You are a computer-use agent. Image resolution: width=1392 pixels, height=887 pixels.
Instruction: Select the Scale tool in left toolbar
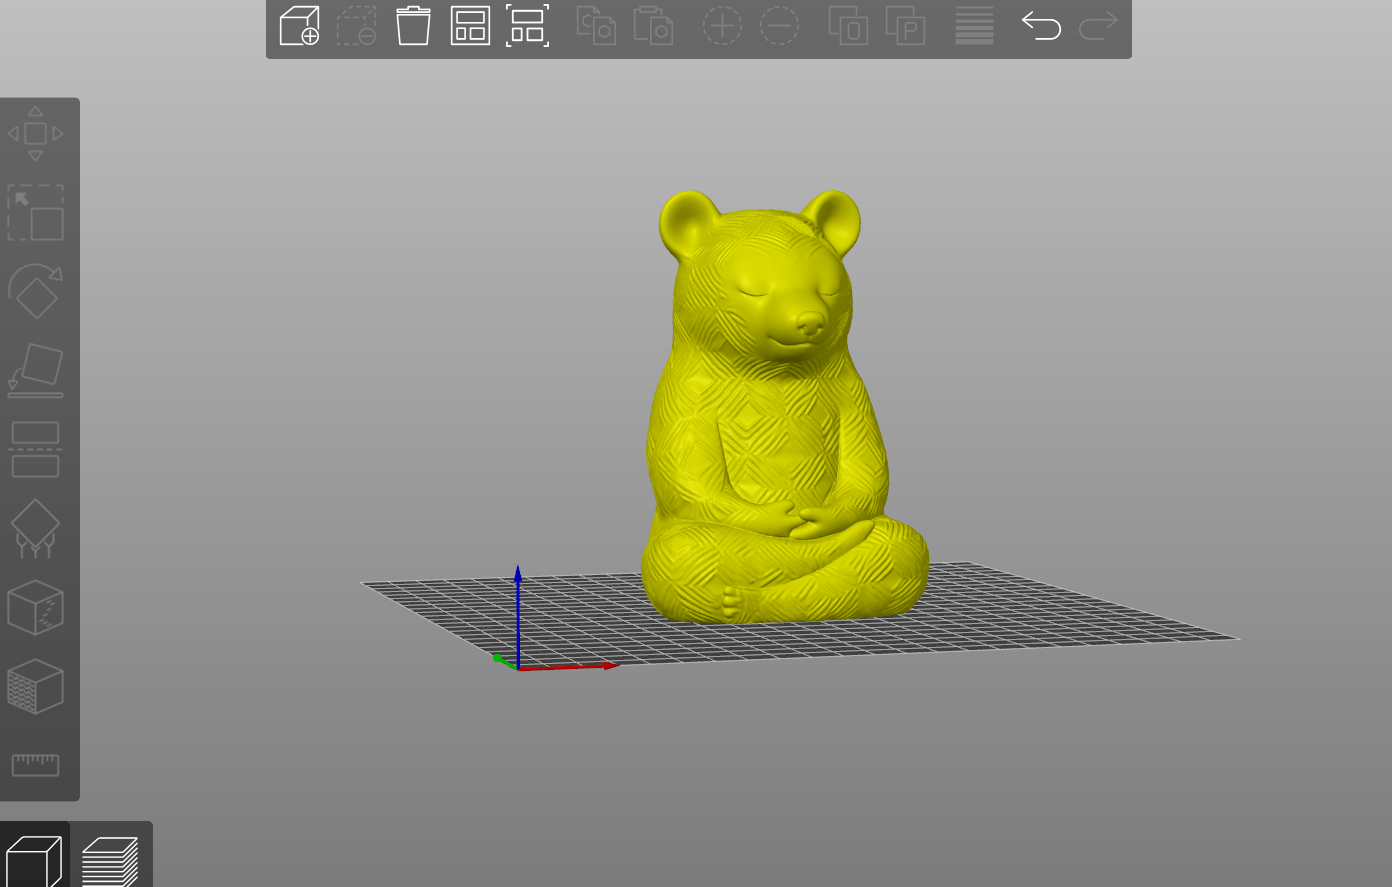35,212
